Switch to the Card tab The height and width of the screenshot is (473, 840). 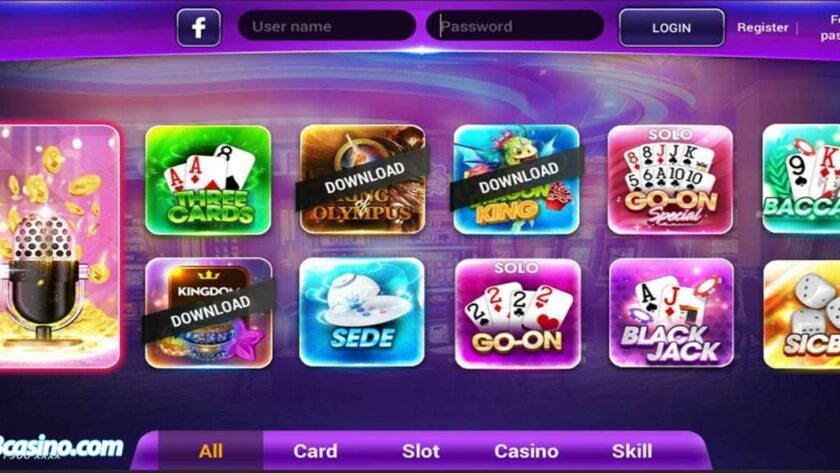[315, 451]
